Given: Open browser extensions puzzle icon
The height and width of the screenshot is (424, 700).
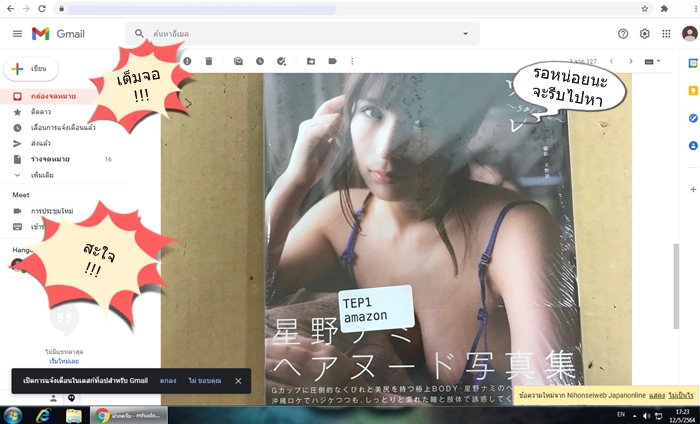Looking at the screenshot, I should [664, 8].
